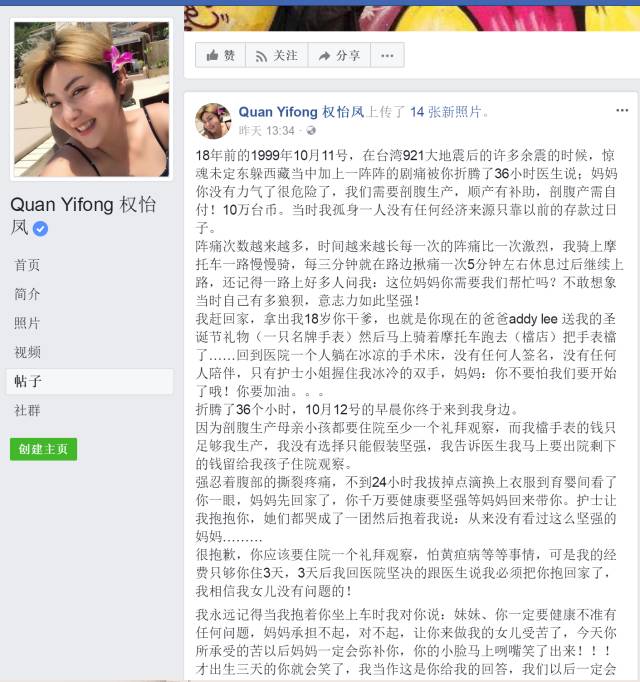Viewport: 640px width, 682px height.
Task: Click the page cover photo banner
Action: point(412,18)
